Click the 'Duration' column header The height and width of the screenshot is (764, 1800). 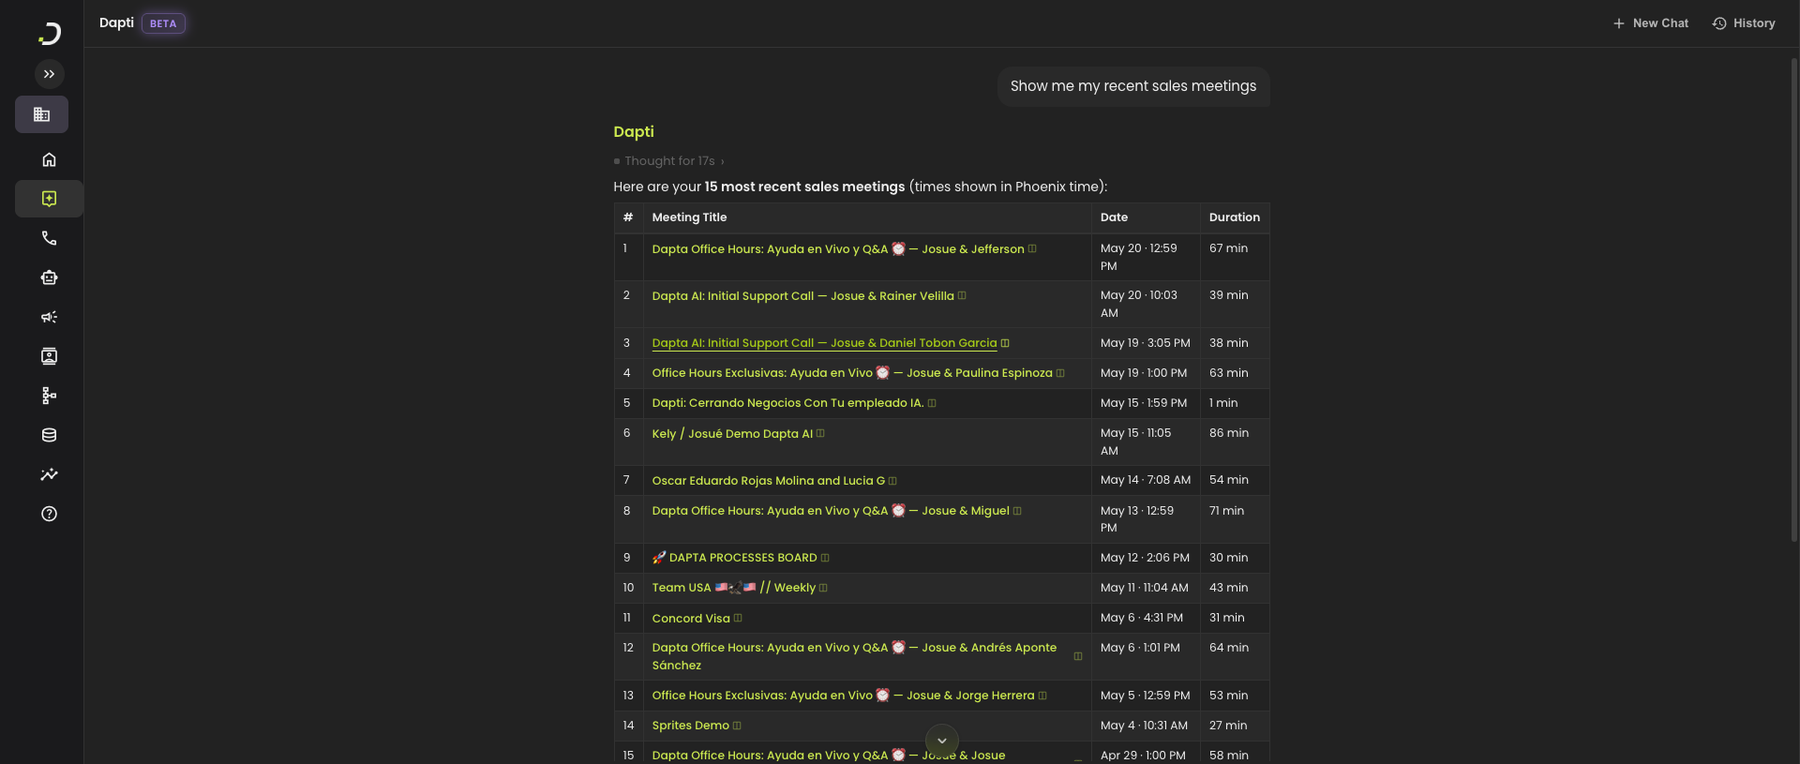click(x=1234, y=217)
